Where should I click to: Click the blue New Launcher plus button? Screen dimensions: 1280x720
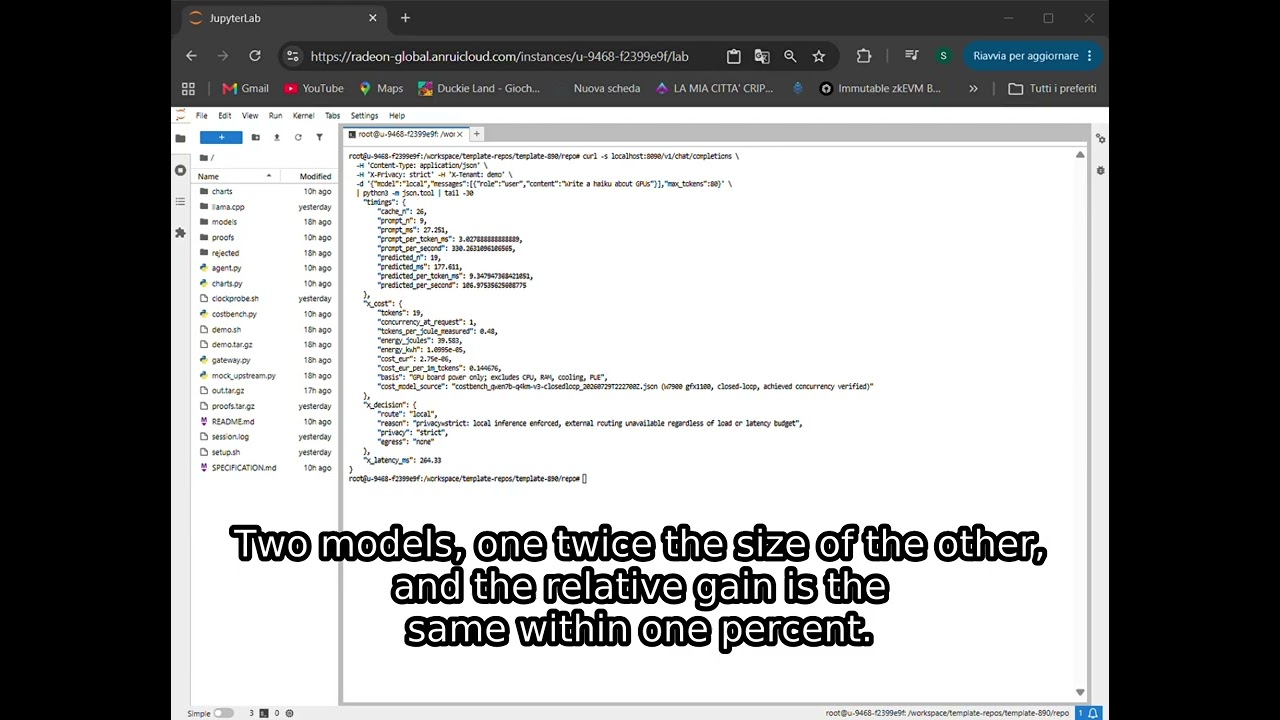pyautogui.click(x=221, y=137)
